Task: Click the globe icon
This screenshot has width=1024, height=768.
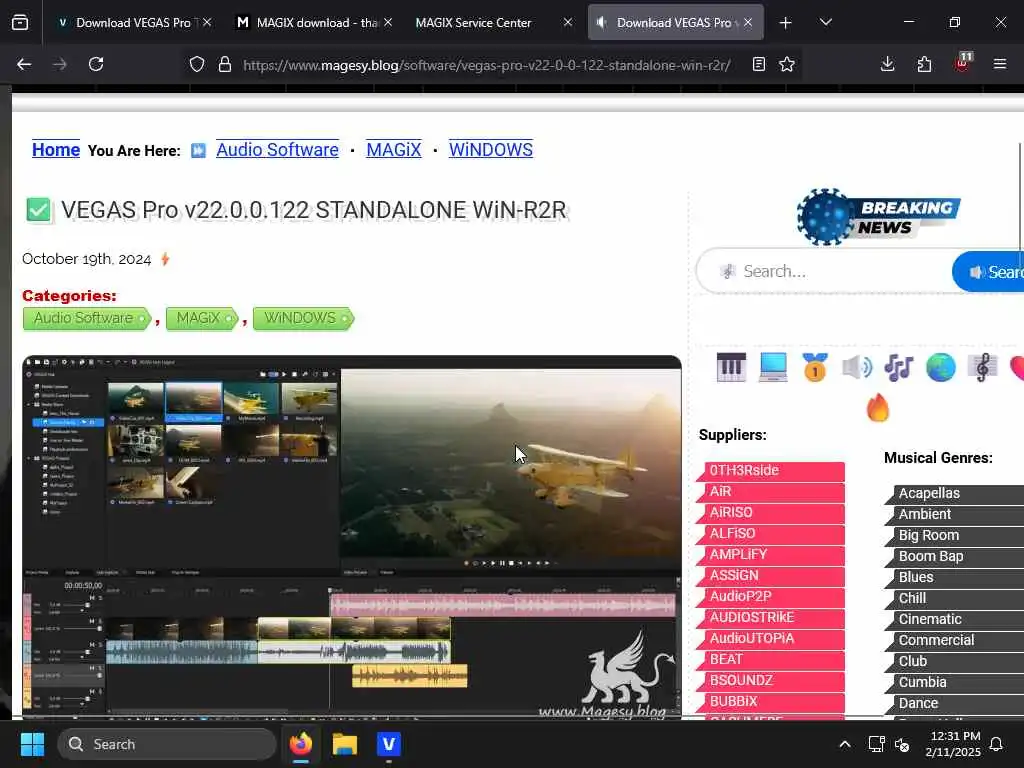Action: pos(940,367)
